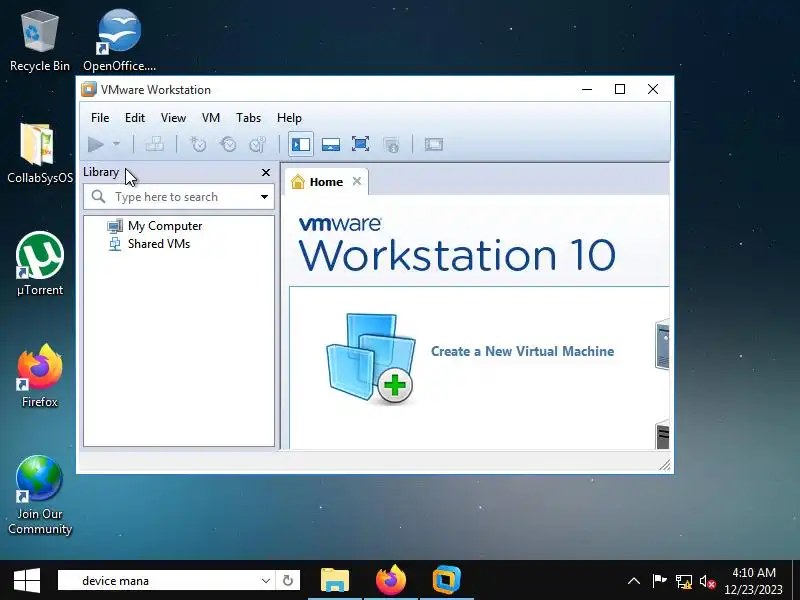Select the µTorrent desktop shortcut
The height and width of the screenshot is (600, 800).
(40, 264)
